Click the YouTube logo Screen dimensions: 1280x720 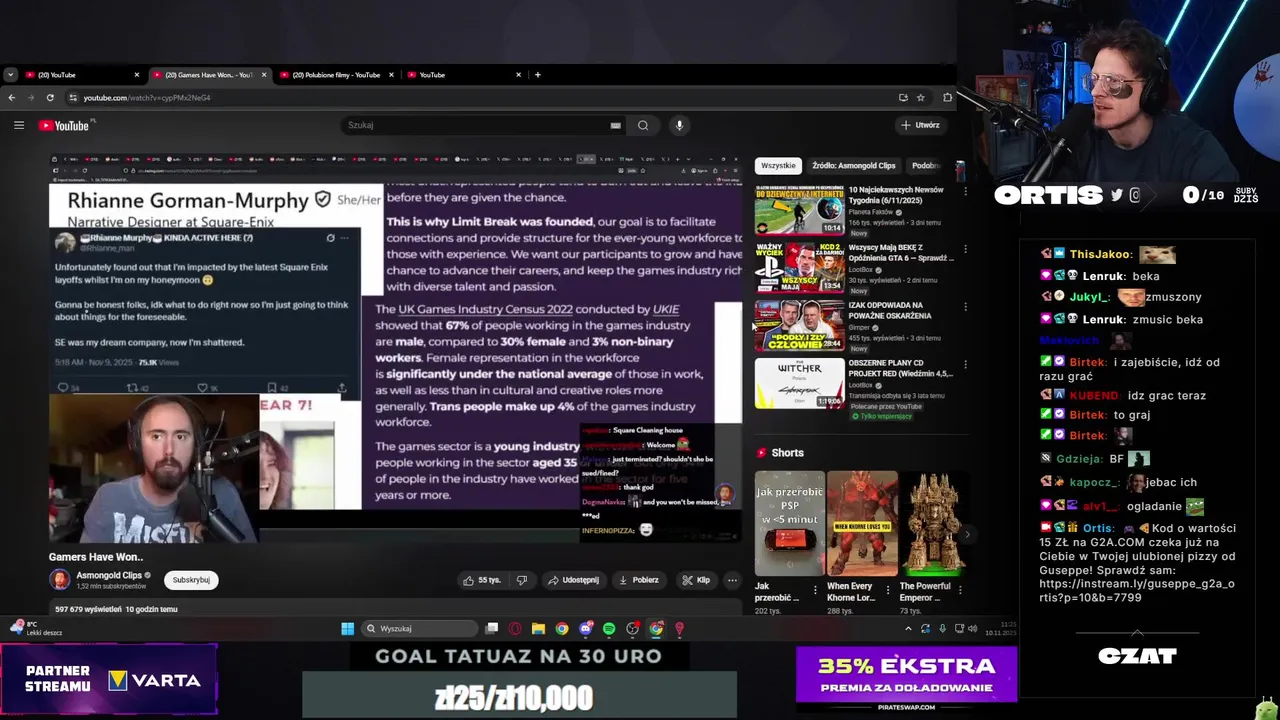pyautogui.click(x=64, y=125)
